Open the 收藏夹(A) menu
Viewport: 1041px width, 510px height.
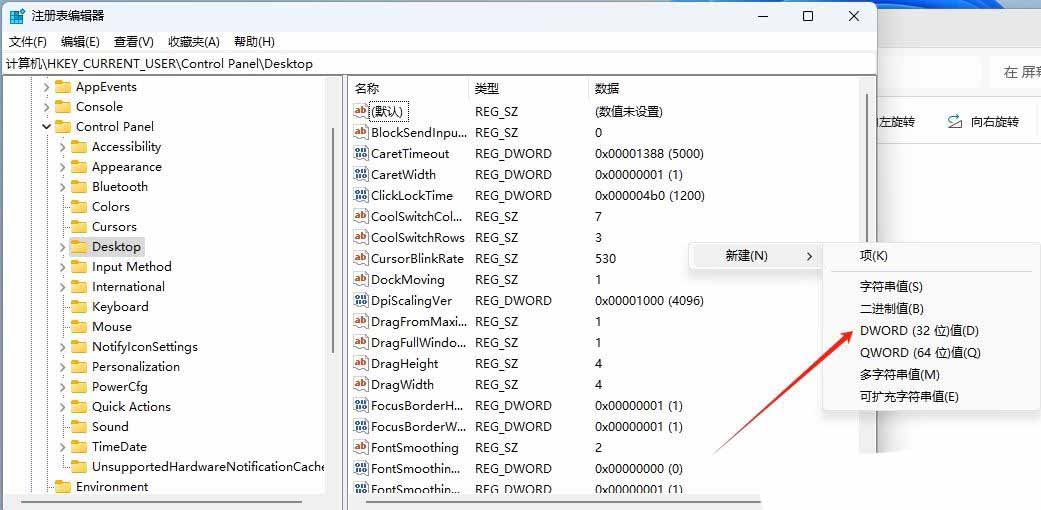193,42
